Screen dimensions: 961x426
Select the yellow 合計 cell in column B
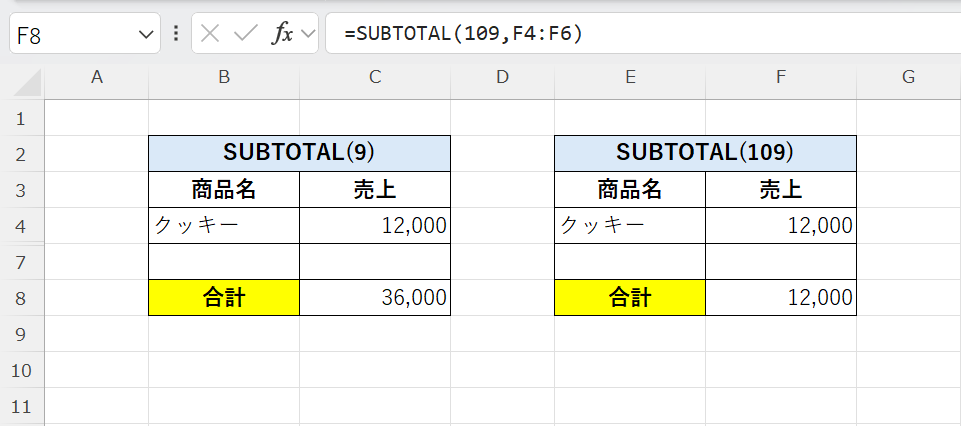pos(224,298)
